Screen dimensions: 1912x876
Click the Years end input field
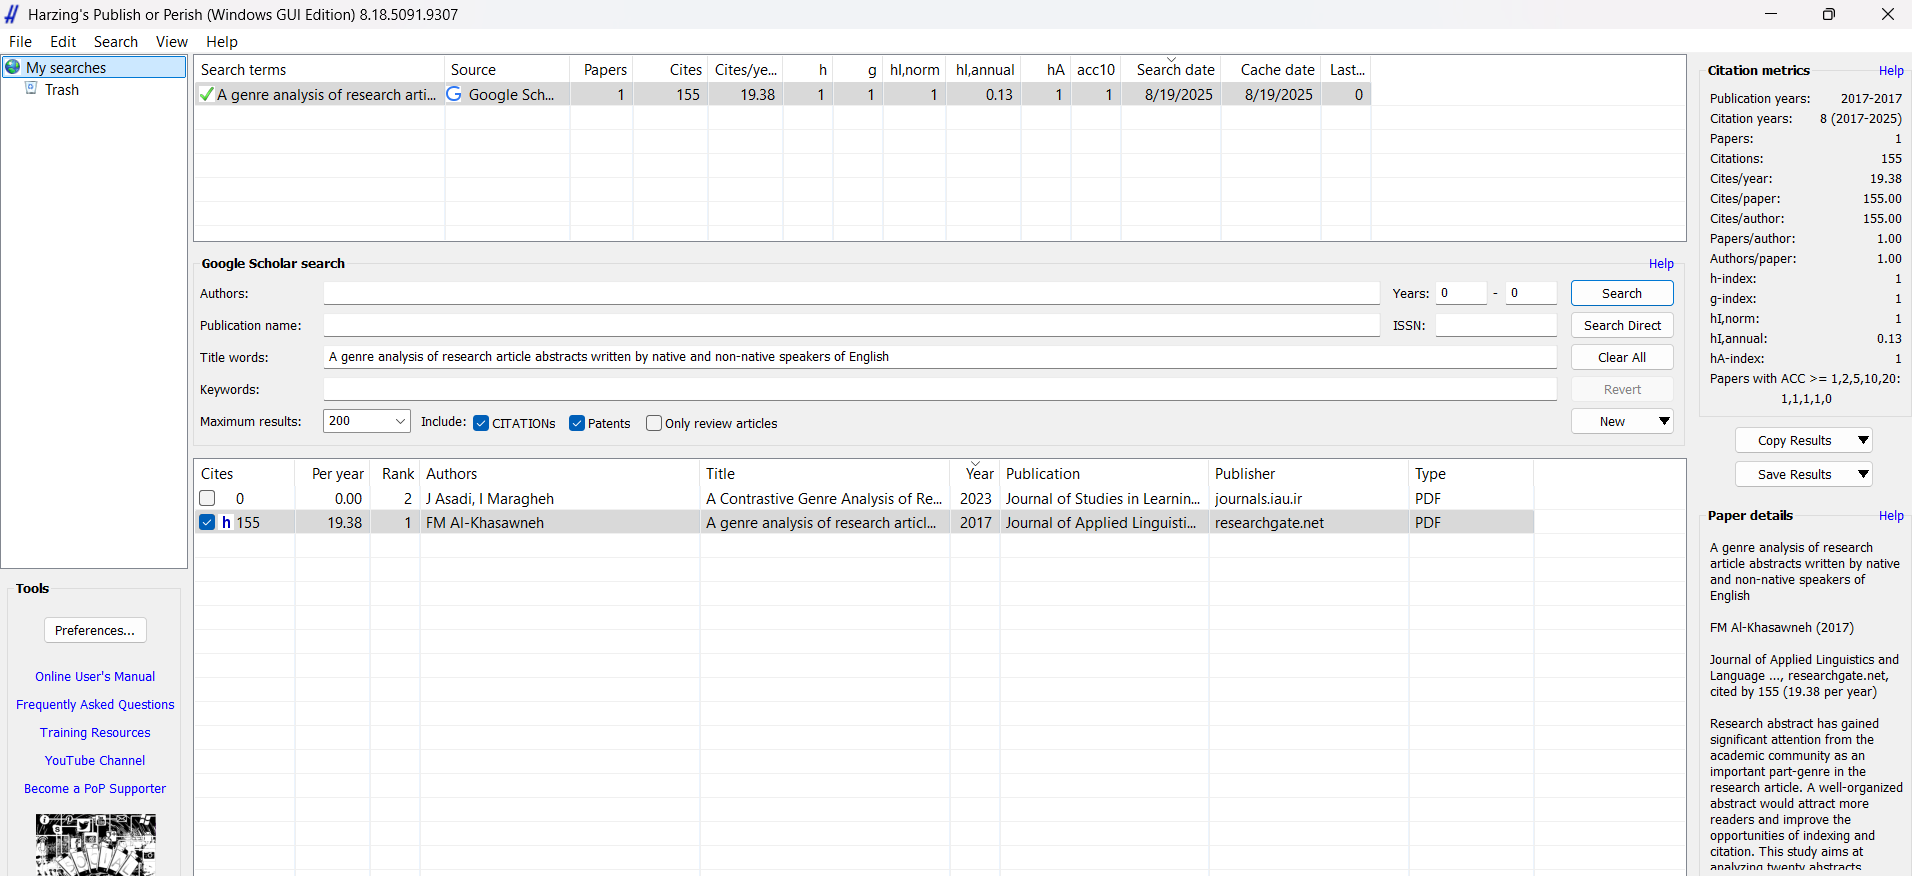[1531, 293]
